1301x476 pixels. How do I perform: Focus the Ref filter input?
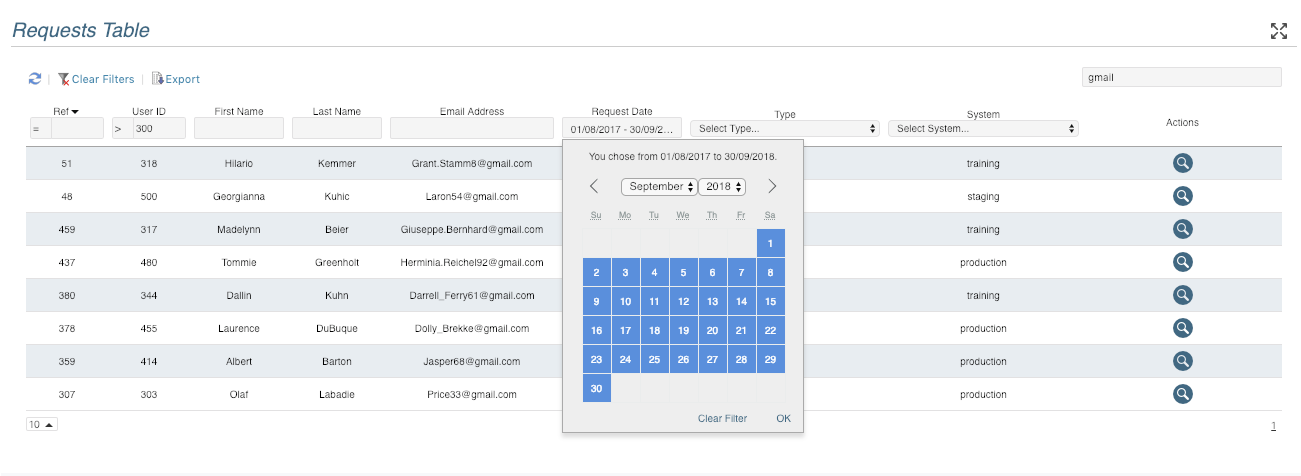(x=77, y=128)
